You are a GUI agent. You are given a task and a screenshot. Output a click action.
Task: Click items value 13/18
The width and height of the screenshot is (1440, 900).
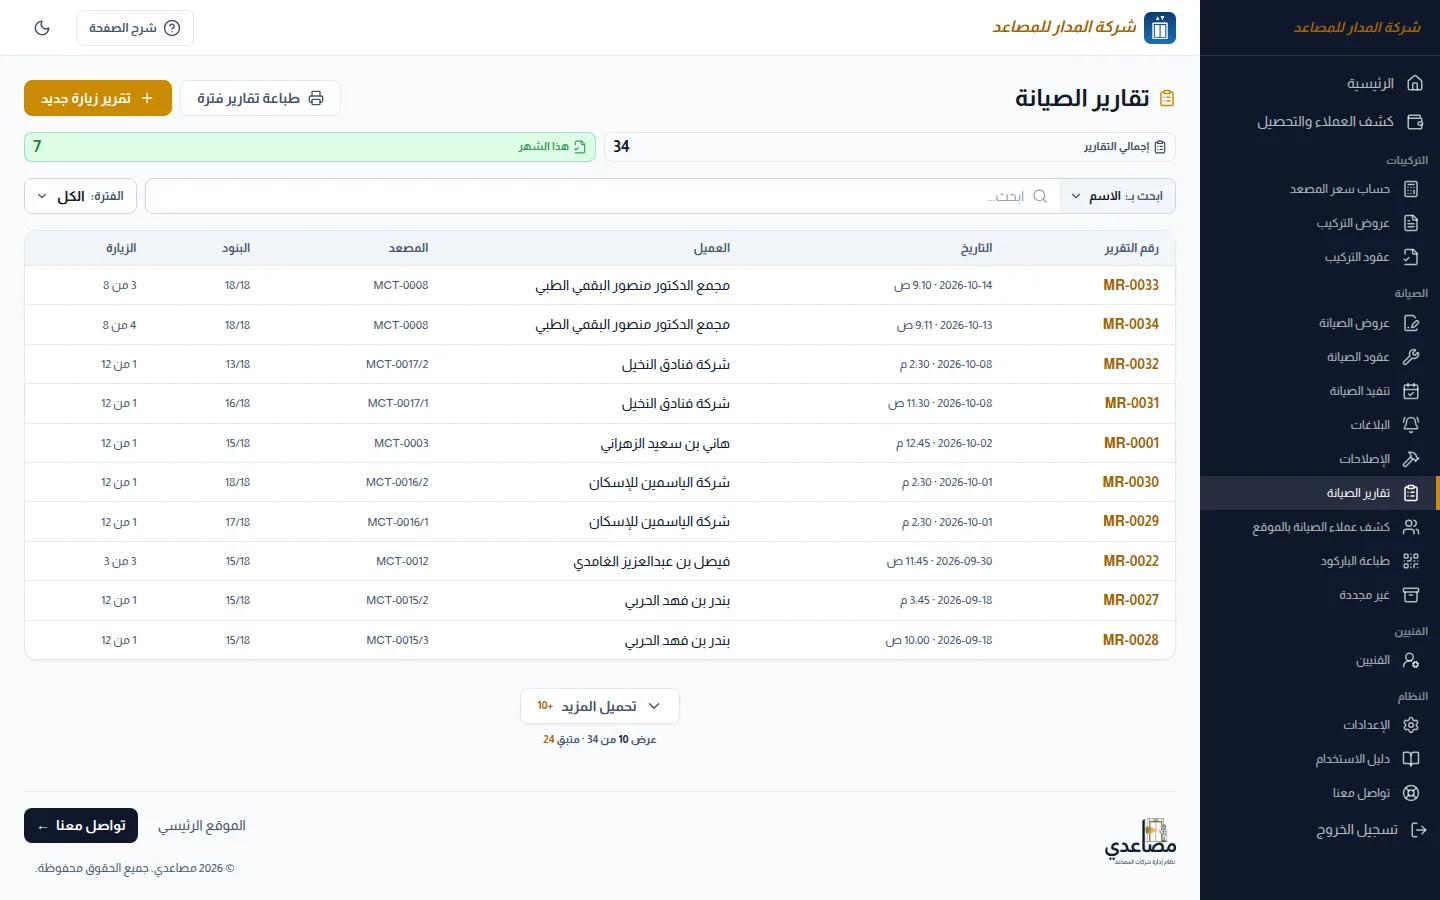(238, 364)
